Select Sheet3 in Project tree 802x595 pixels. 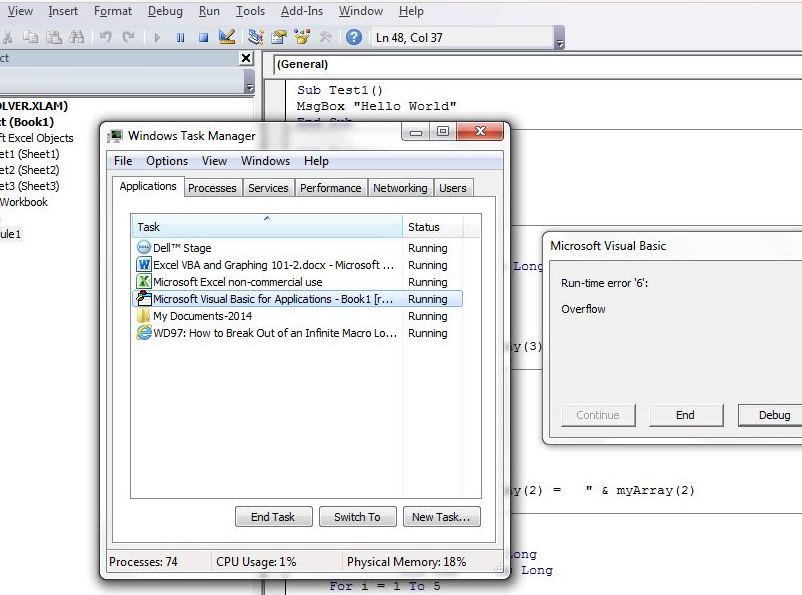(30, 186)
